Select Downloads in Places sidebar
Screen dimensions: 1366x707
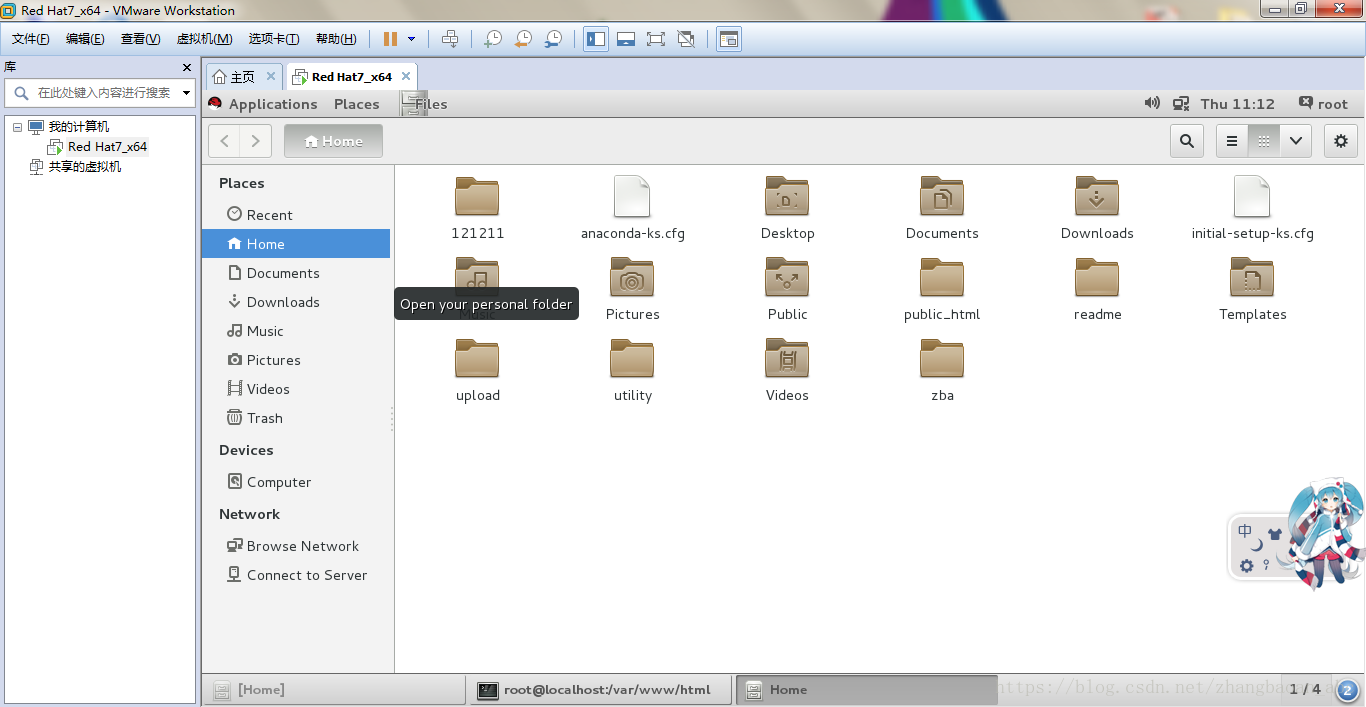pyautogui.click(x=296, y=302)
